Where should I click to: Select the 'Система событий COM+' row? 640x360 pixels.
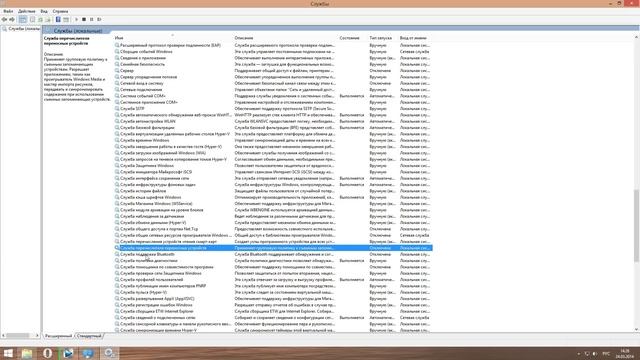(273, 96)
